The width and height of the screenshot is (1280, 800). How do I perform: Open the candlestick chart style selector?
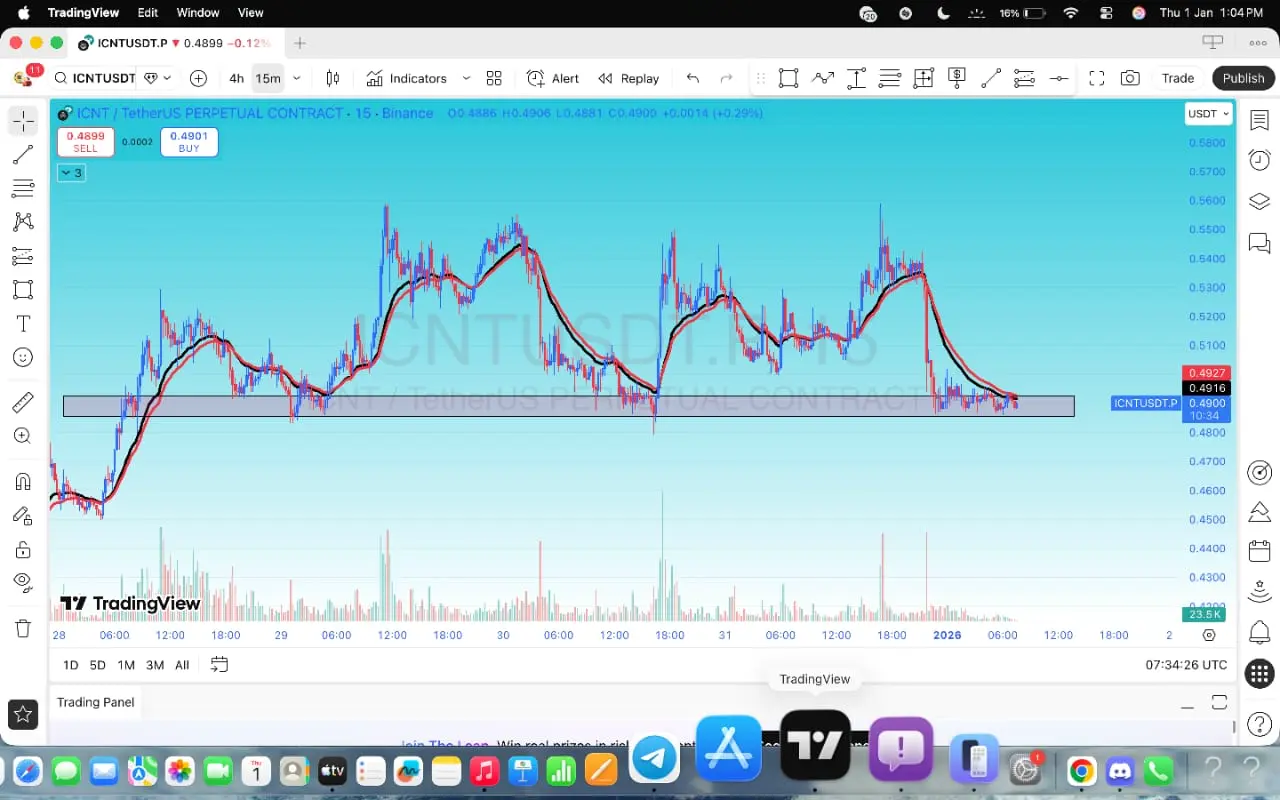333,78
